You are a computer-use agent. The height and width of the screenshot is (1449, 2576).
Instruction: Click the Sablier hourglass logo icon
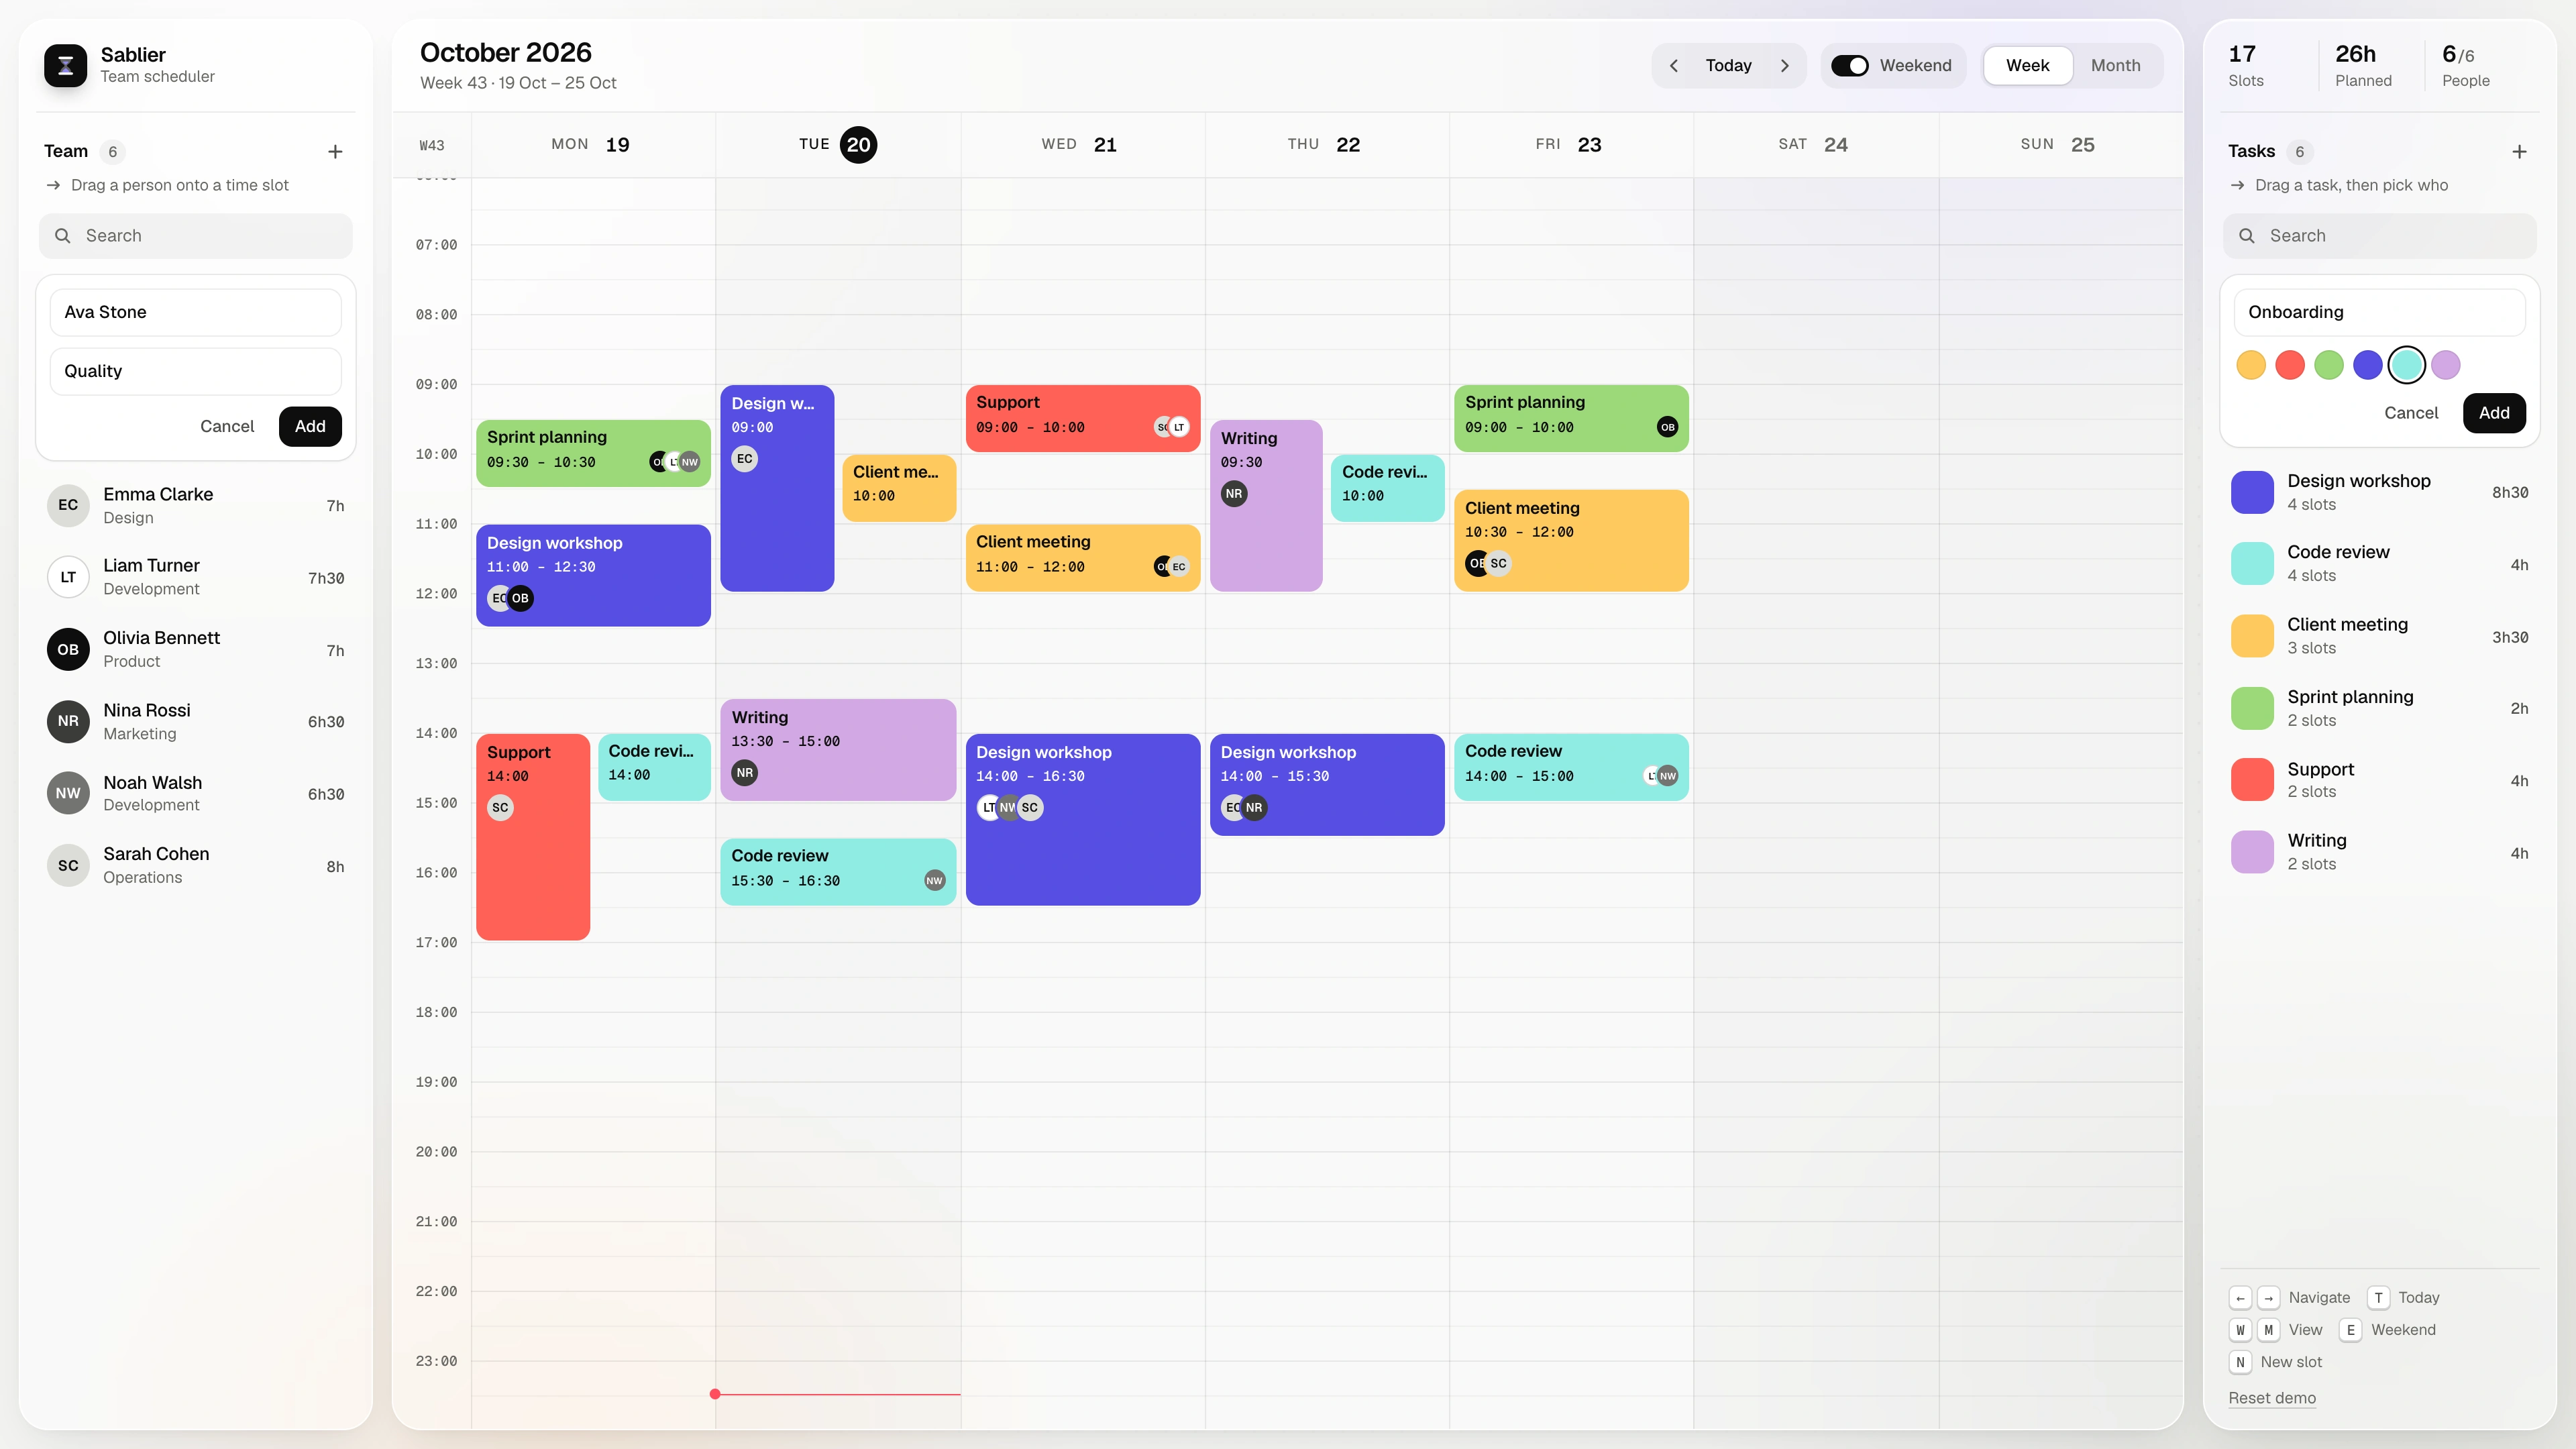click(65, 65)
